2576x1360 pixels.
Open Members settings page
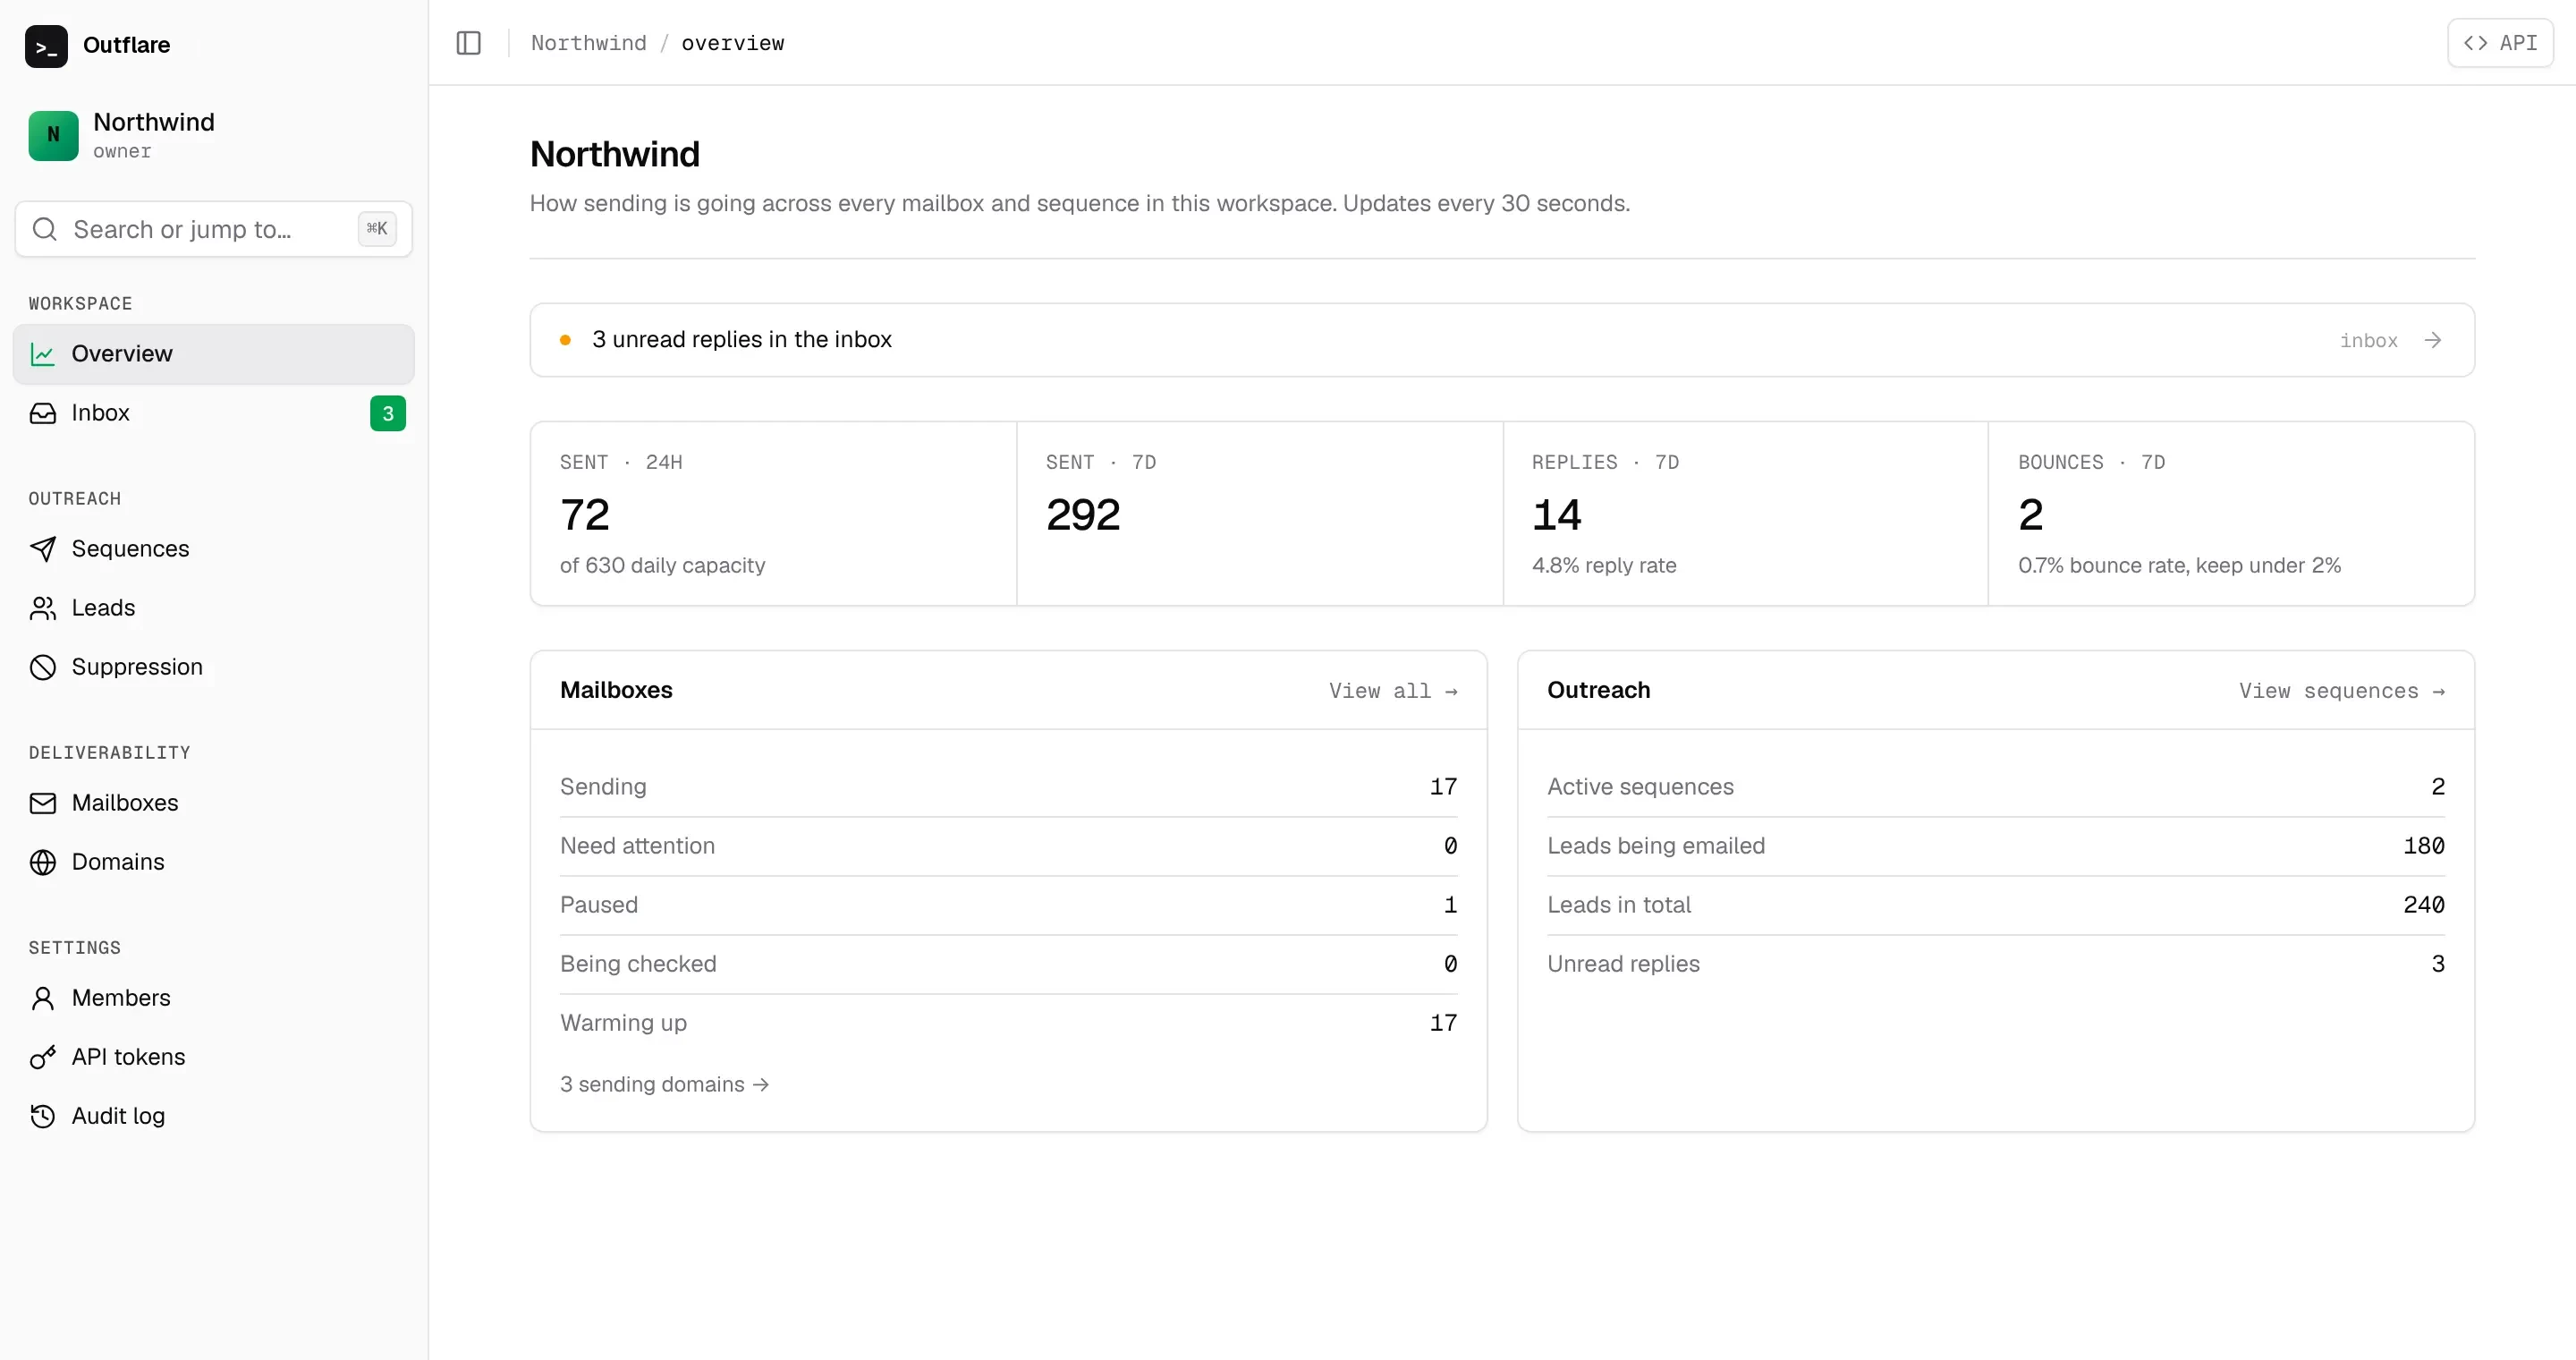tap(213, 998)
